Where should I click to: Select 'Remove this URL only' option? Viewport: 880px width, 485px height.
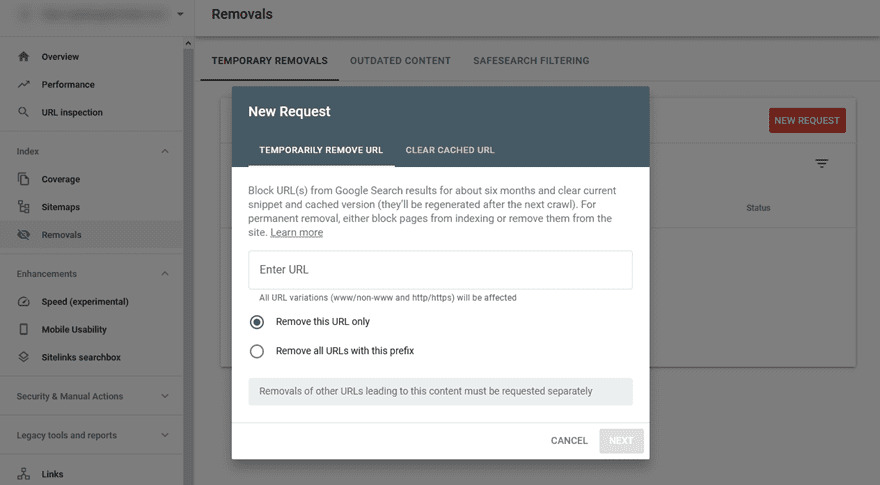point(257,322)
